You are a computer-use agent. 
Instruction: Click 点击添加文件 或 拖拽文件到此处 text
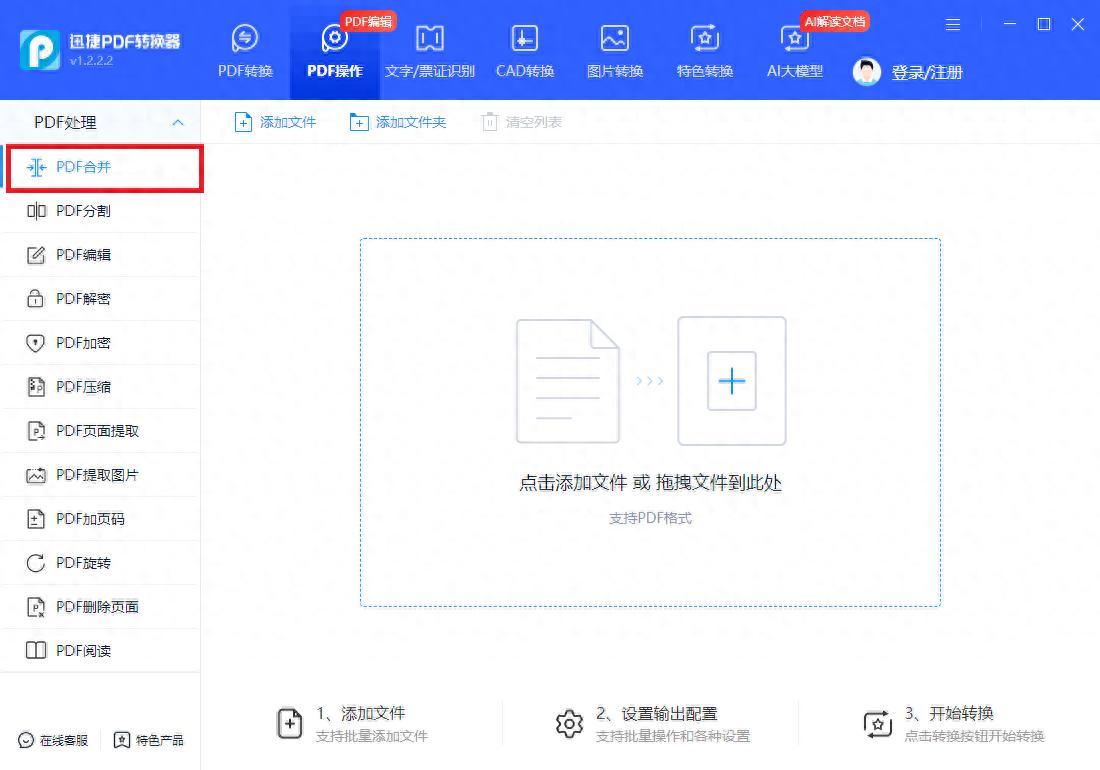pyautogui.click(x=650, y=482)
